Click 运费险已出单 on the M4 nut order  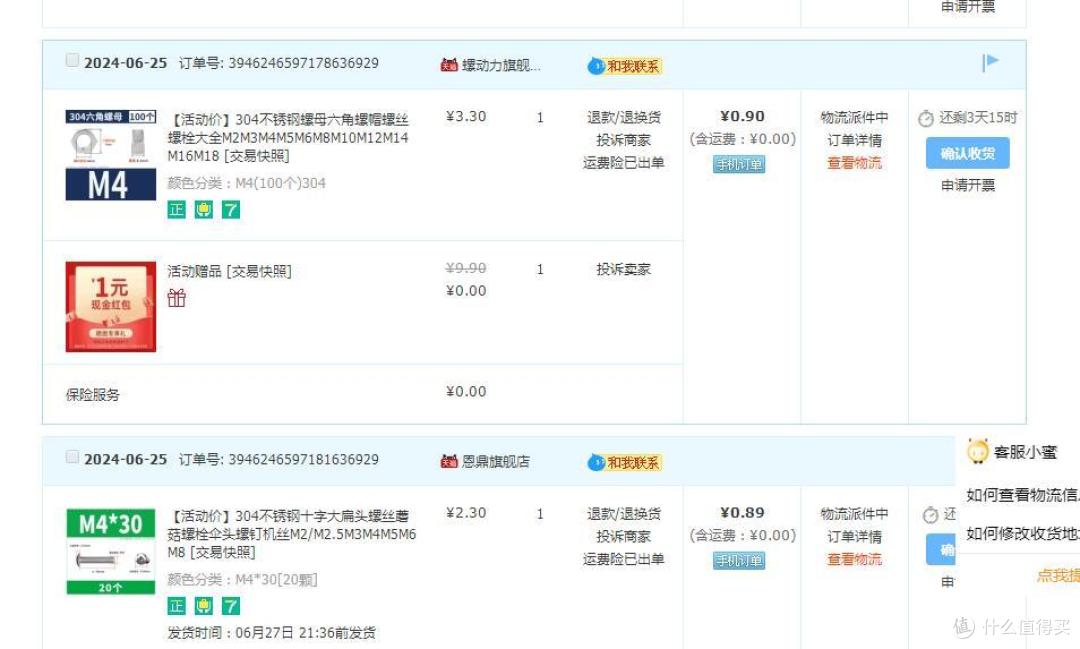pyautogui.click(x=623, y=163)
